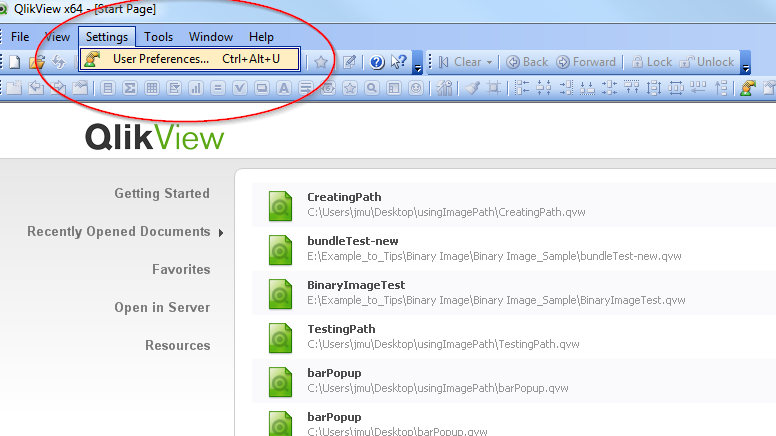This screenshot has height=436, width=776.
Task: Click path text ending bundleTest-new.qvw
Action: click(x=494, y=256)
